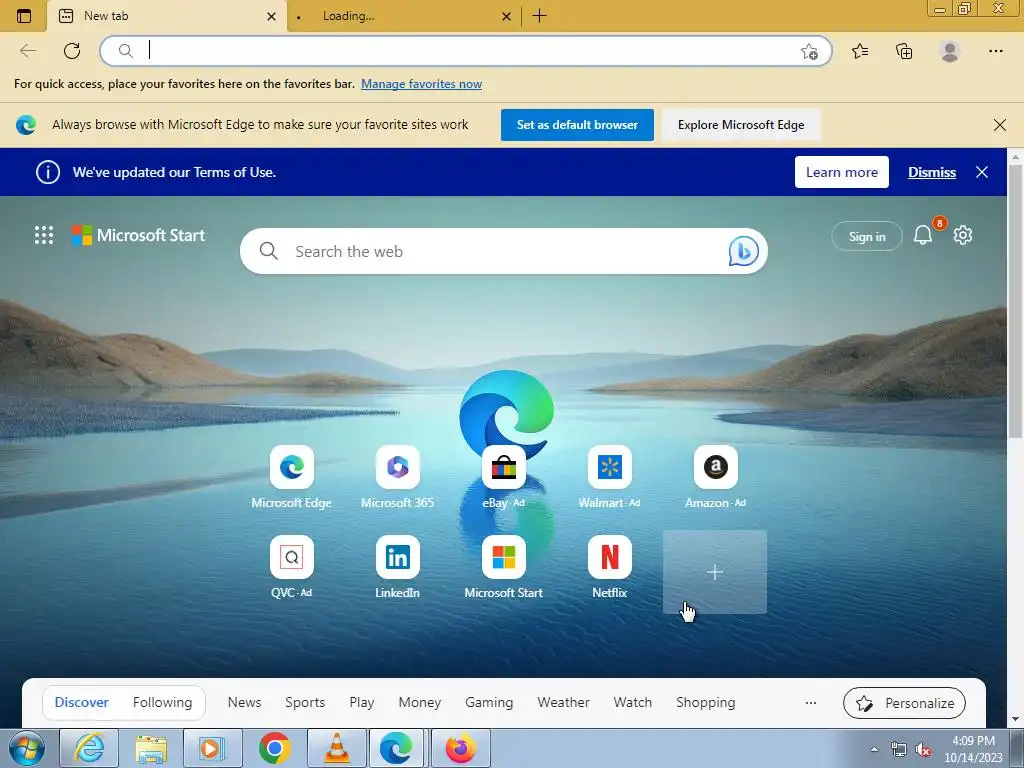Close the default browser notification bar
Screen dimensions: 1024x768
[x=1000, y=125]
